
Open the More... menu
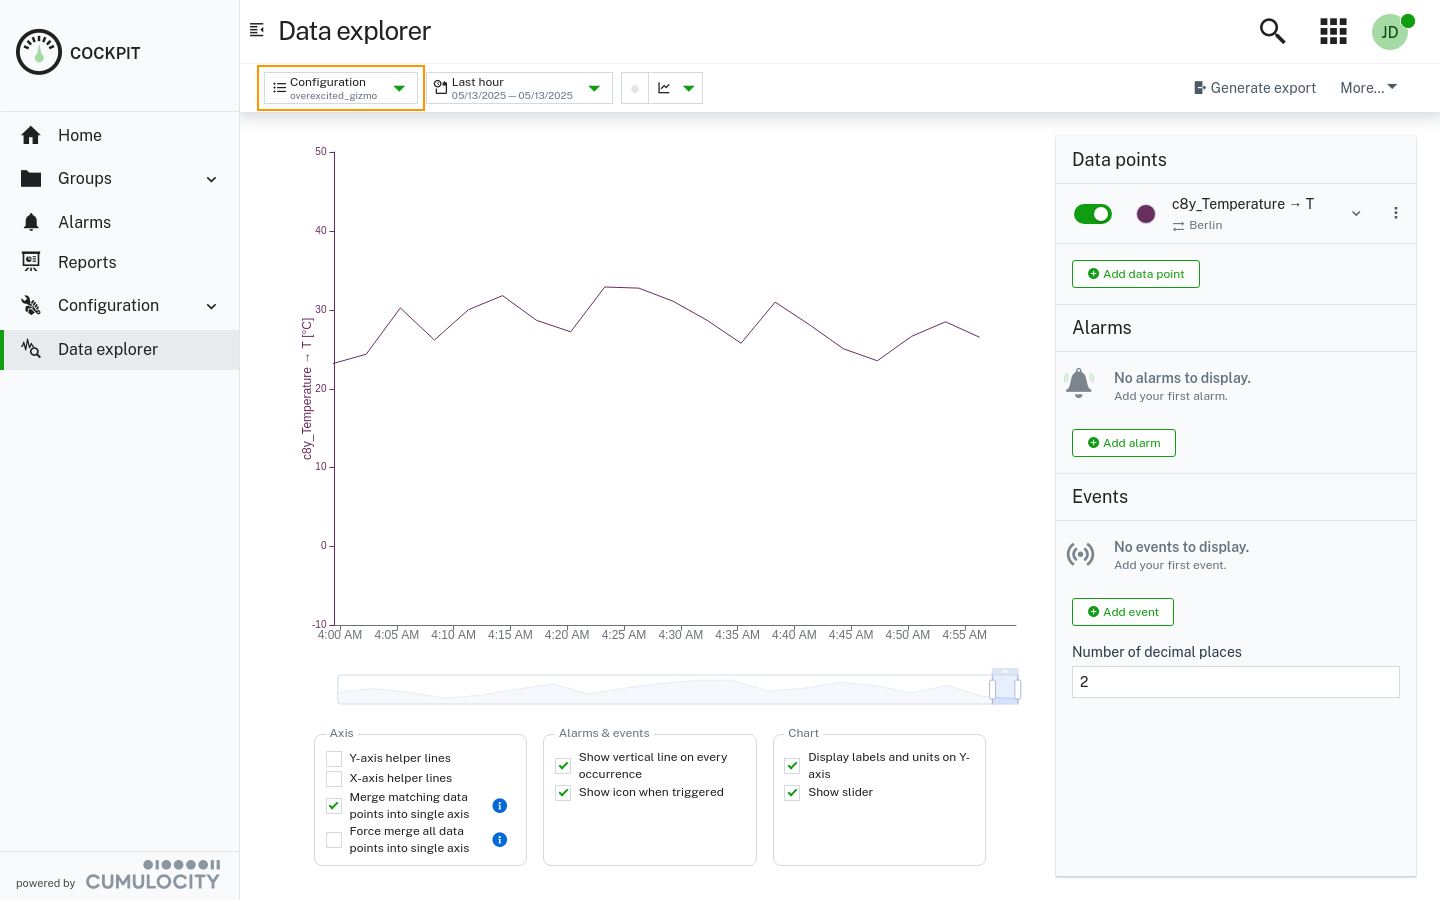point(1368,88)
